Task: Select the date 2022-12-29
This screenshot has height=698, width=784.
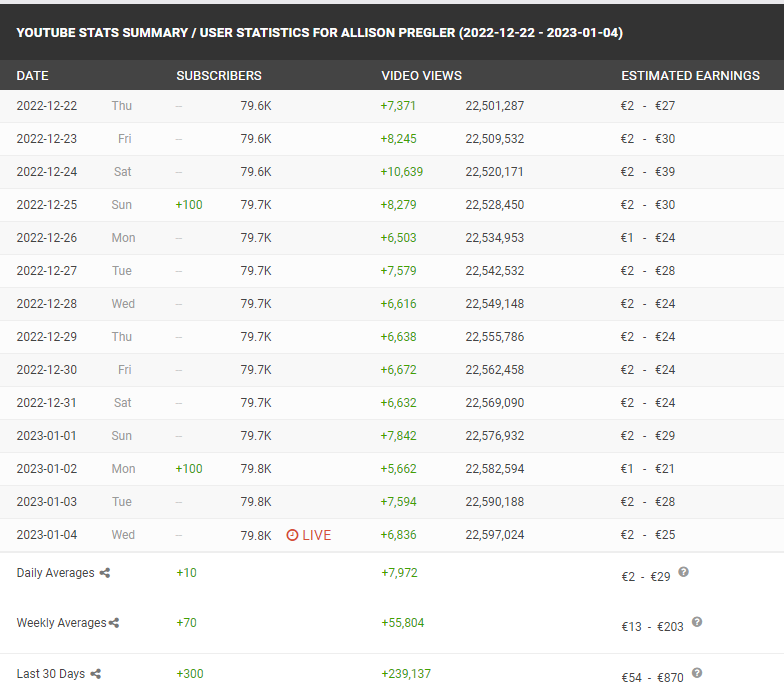Action: point(47,337)
